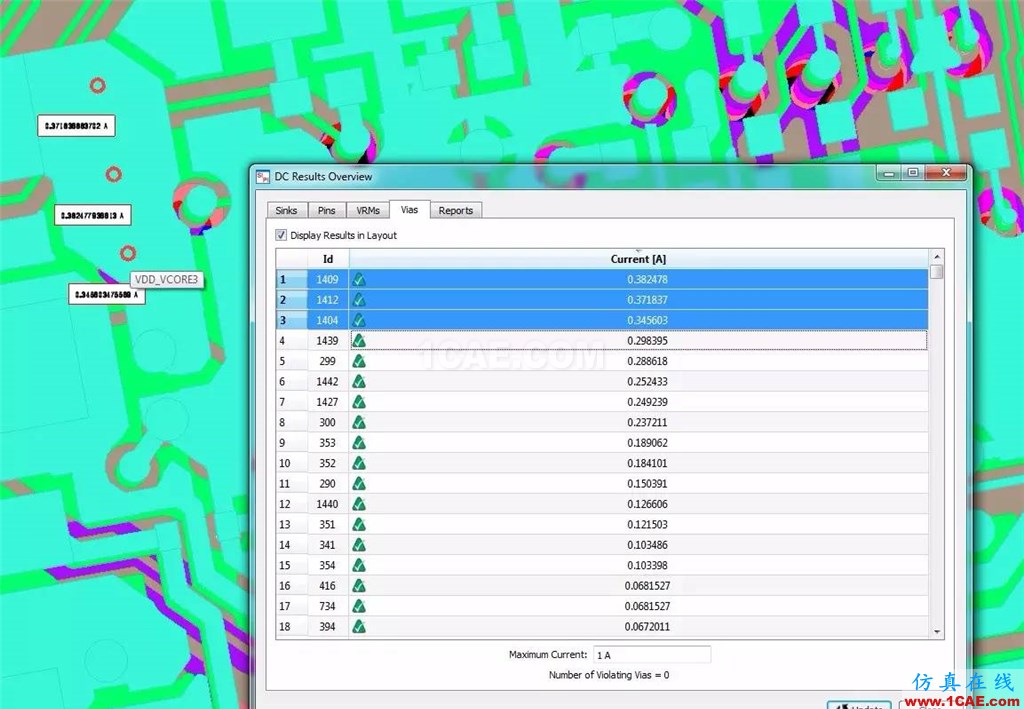Viewport: 1024px width, 709px height.
Task: Click the status icon for via 299
Action: (x=359, y=361)
